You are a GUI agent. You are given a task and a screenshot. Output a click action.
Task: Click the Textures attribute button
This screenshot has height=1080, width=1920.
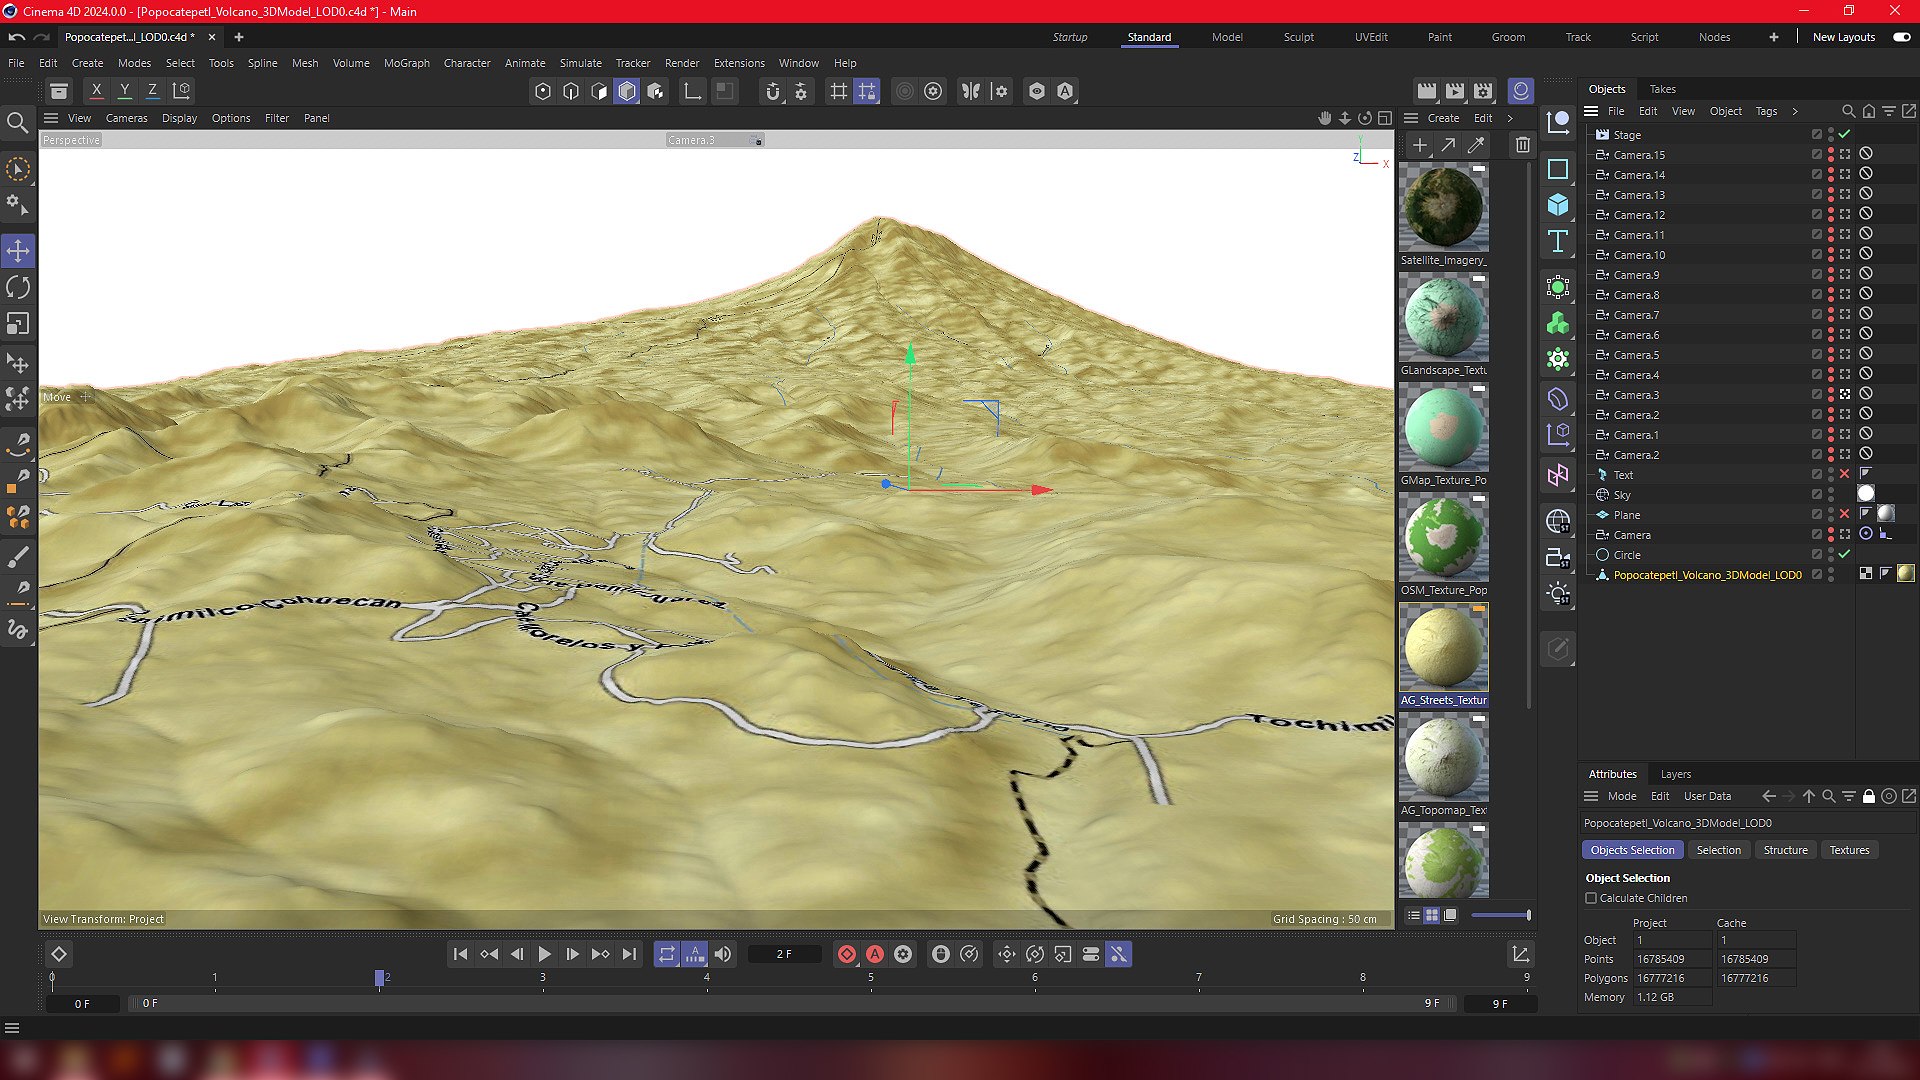pos(1850,850)
